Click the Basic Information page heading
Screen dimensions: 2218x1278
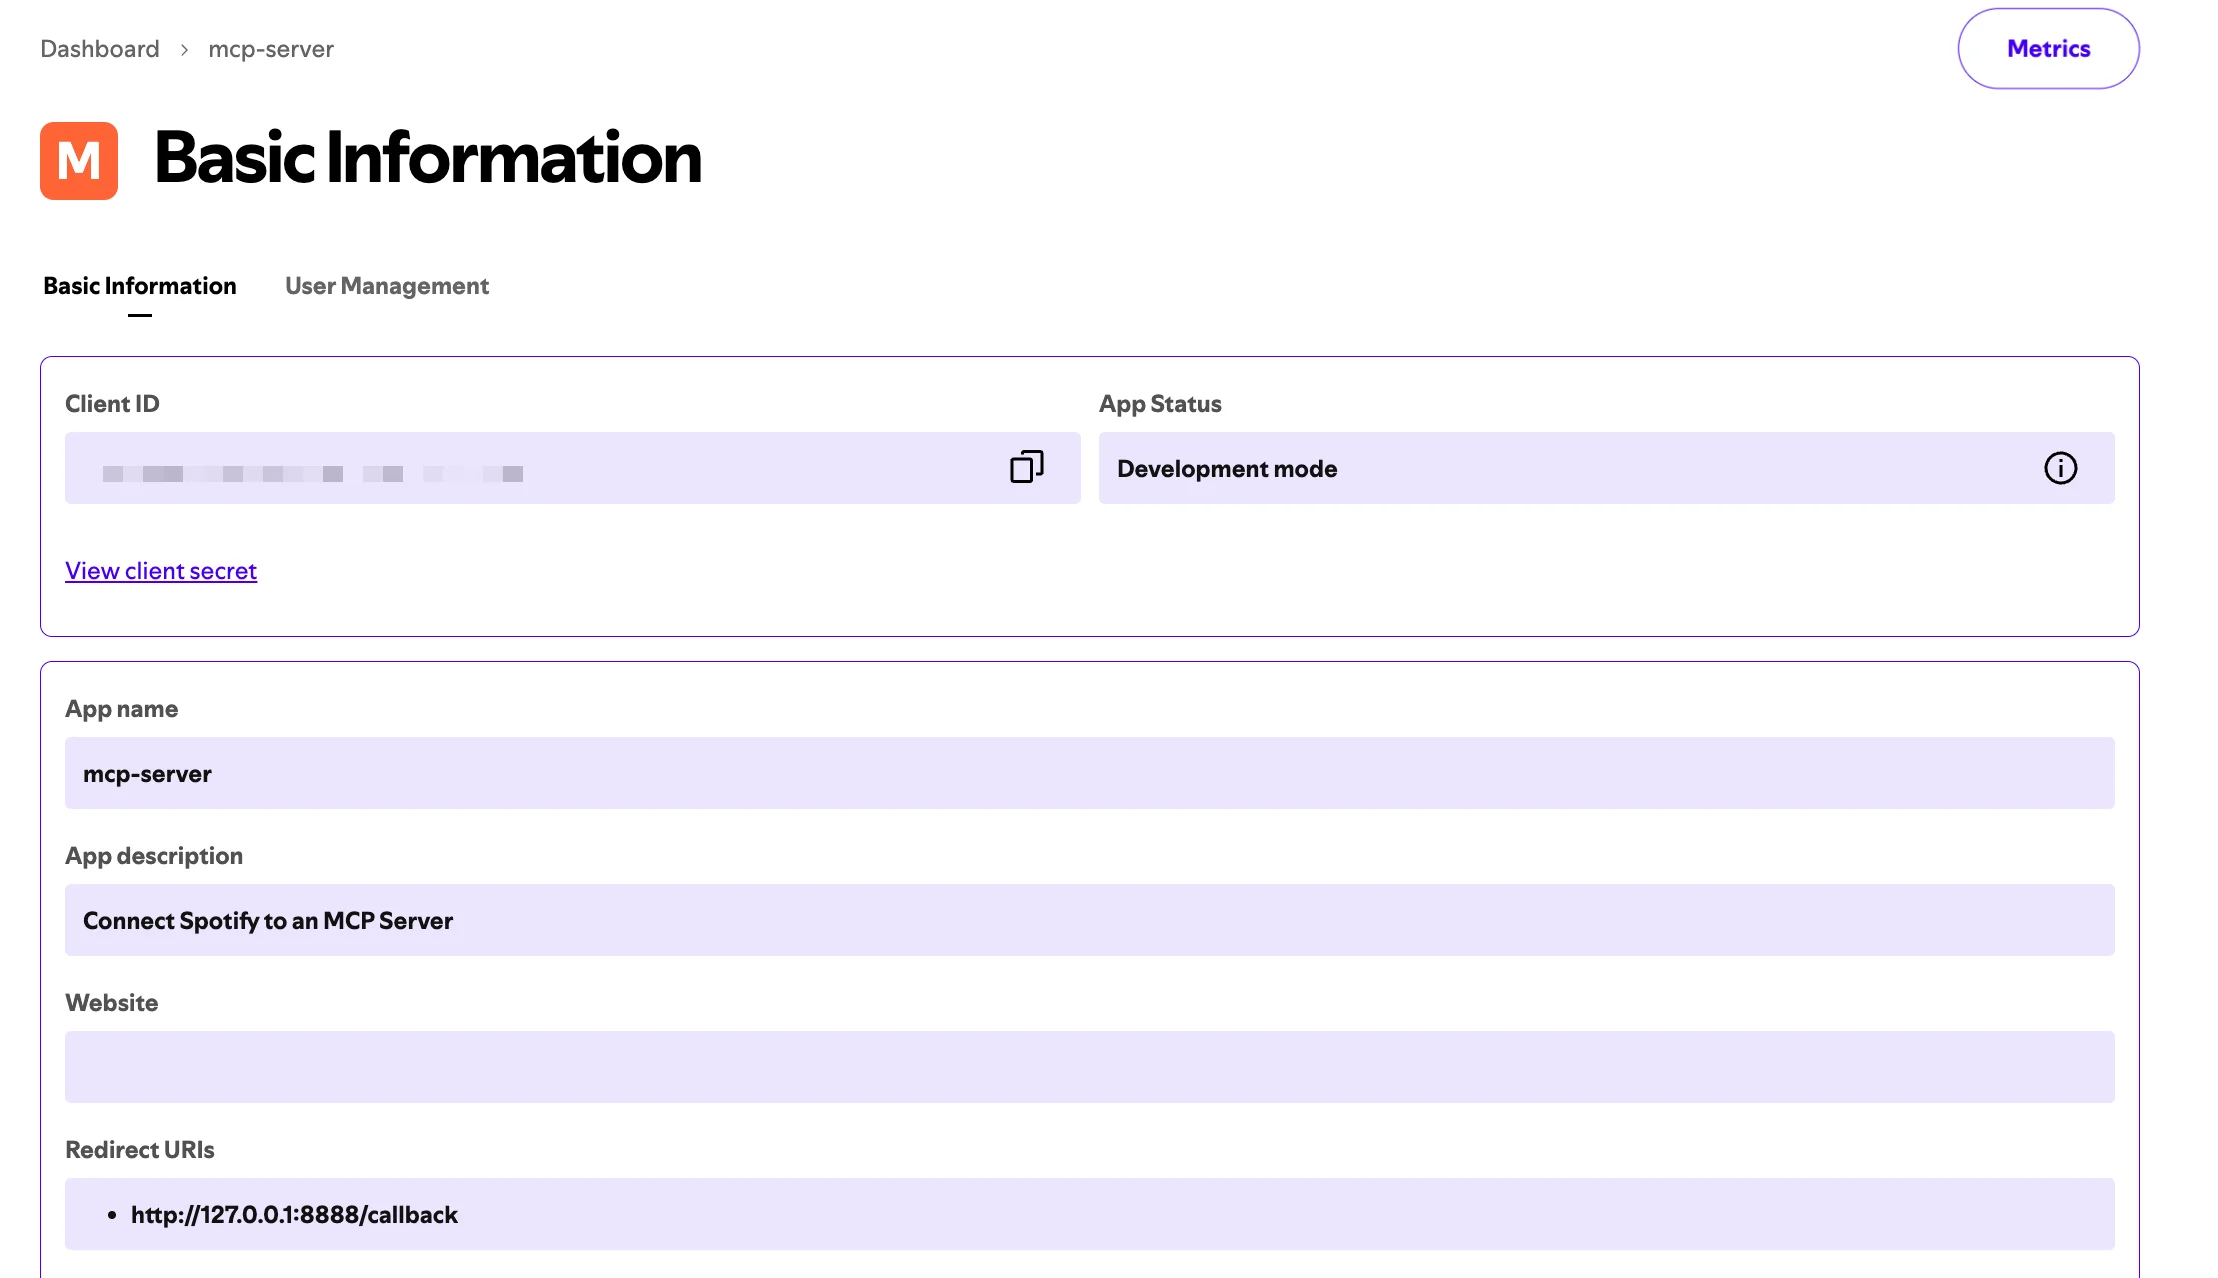[428, 158]
